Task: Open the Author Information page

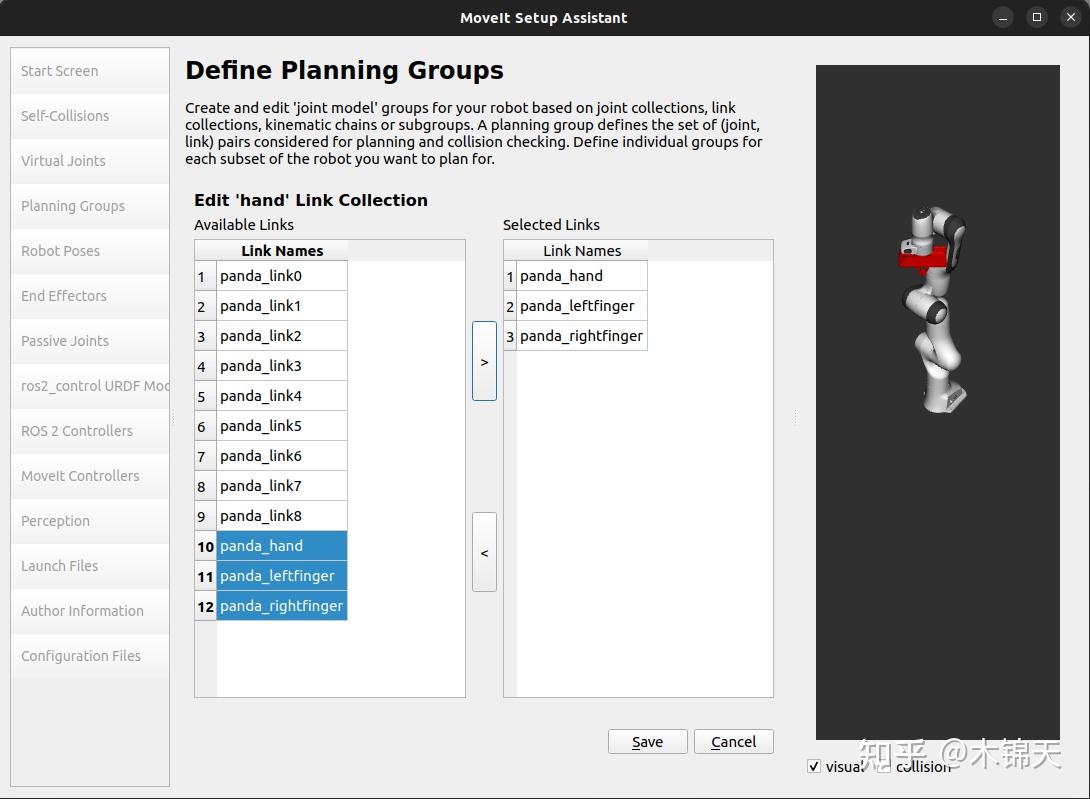Action: [x=82, y=611]
